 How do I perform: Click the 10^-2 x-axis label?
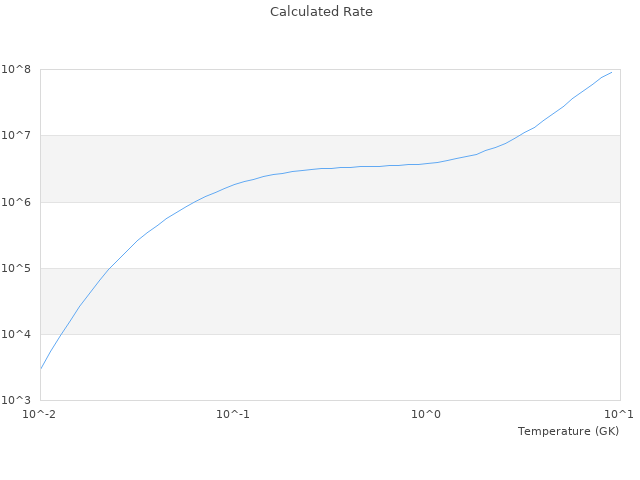coord(40,414)
